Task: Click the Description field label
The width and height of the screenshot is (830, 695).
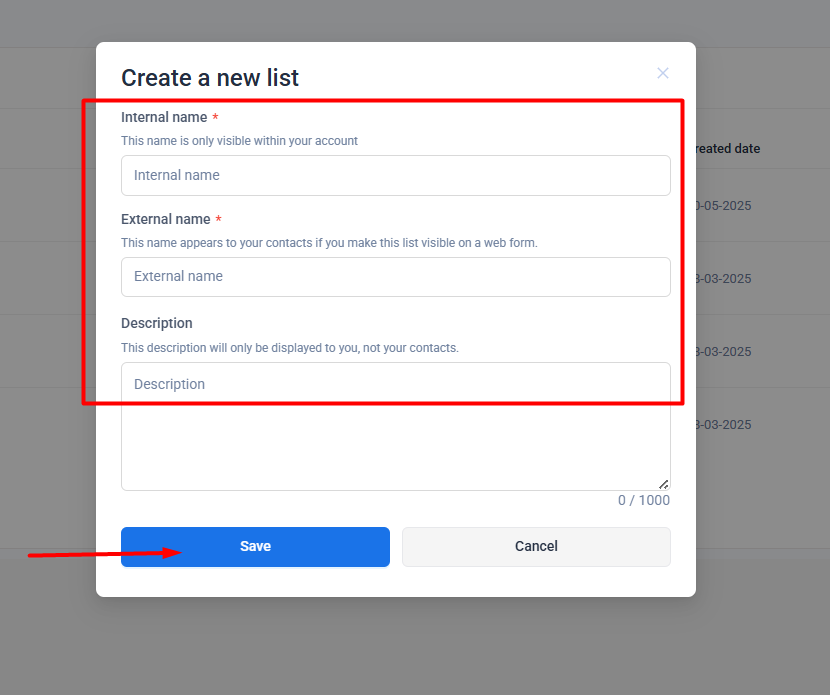Action: pos(157,324)
